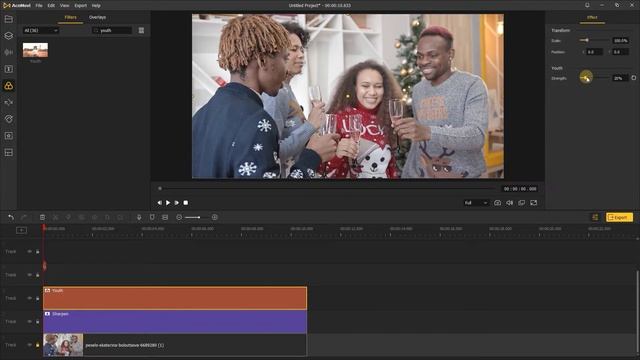The image size is (640, 360).
Task: Click the Strength percentage value field
Action: pyautogui.click(x=619, y=78)
